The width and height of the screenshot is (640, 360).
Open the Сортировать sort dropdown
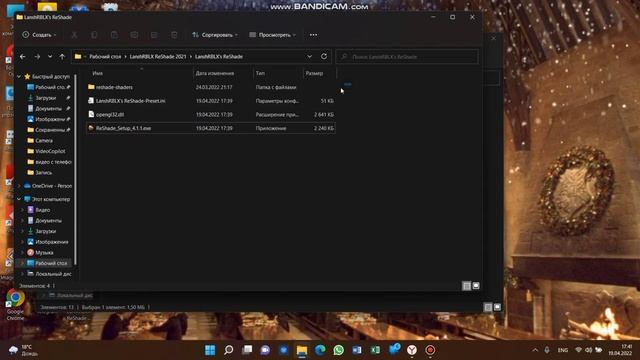tap(215, 35)
